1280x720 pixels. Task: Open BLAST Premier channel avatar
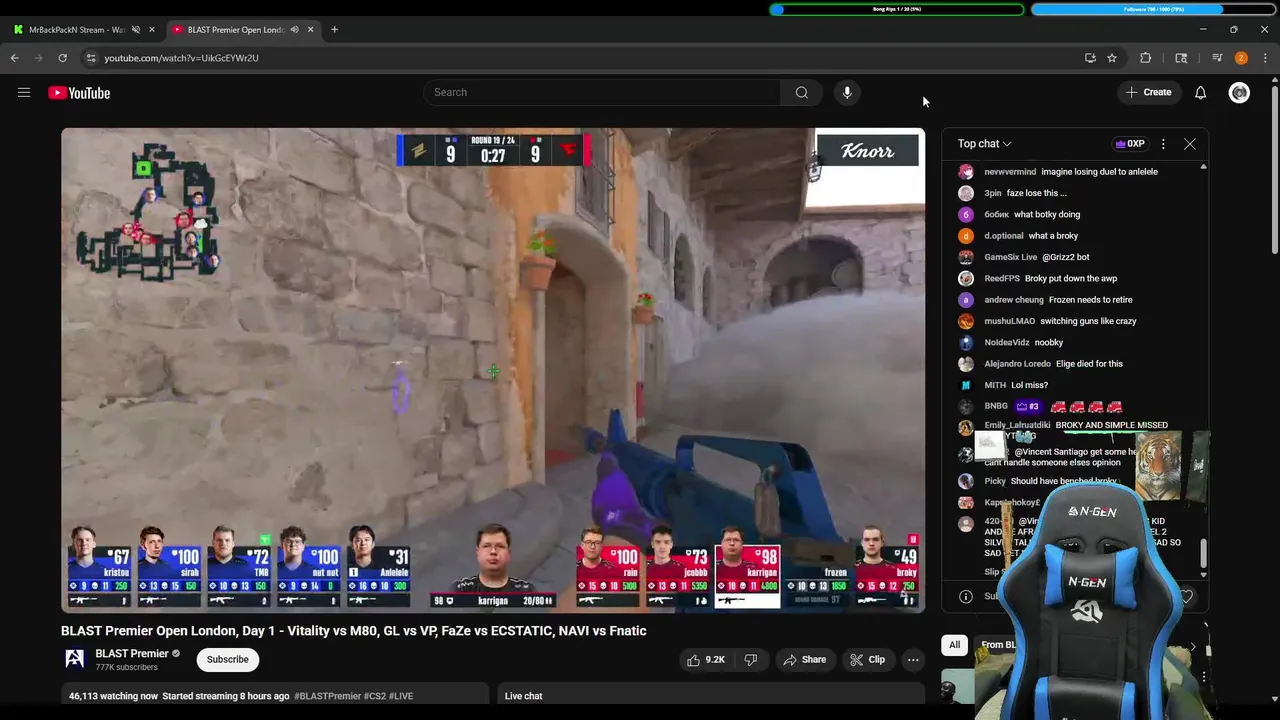[74, 659]
